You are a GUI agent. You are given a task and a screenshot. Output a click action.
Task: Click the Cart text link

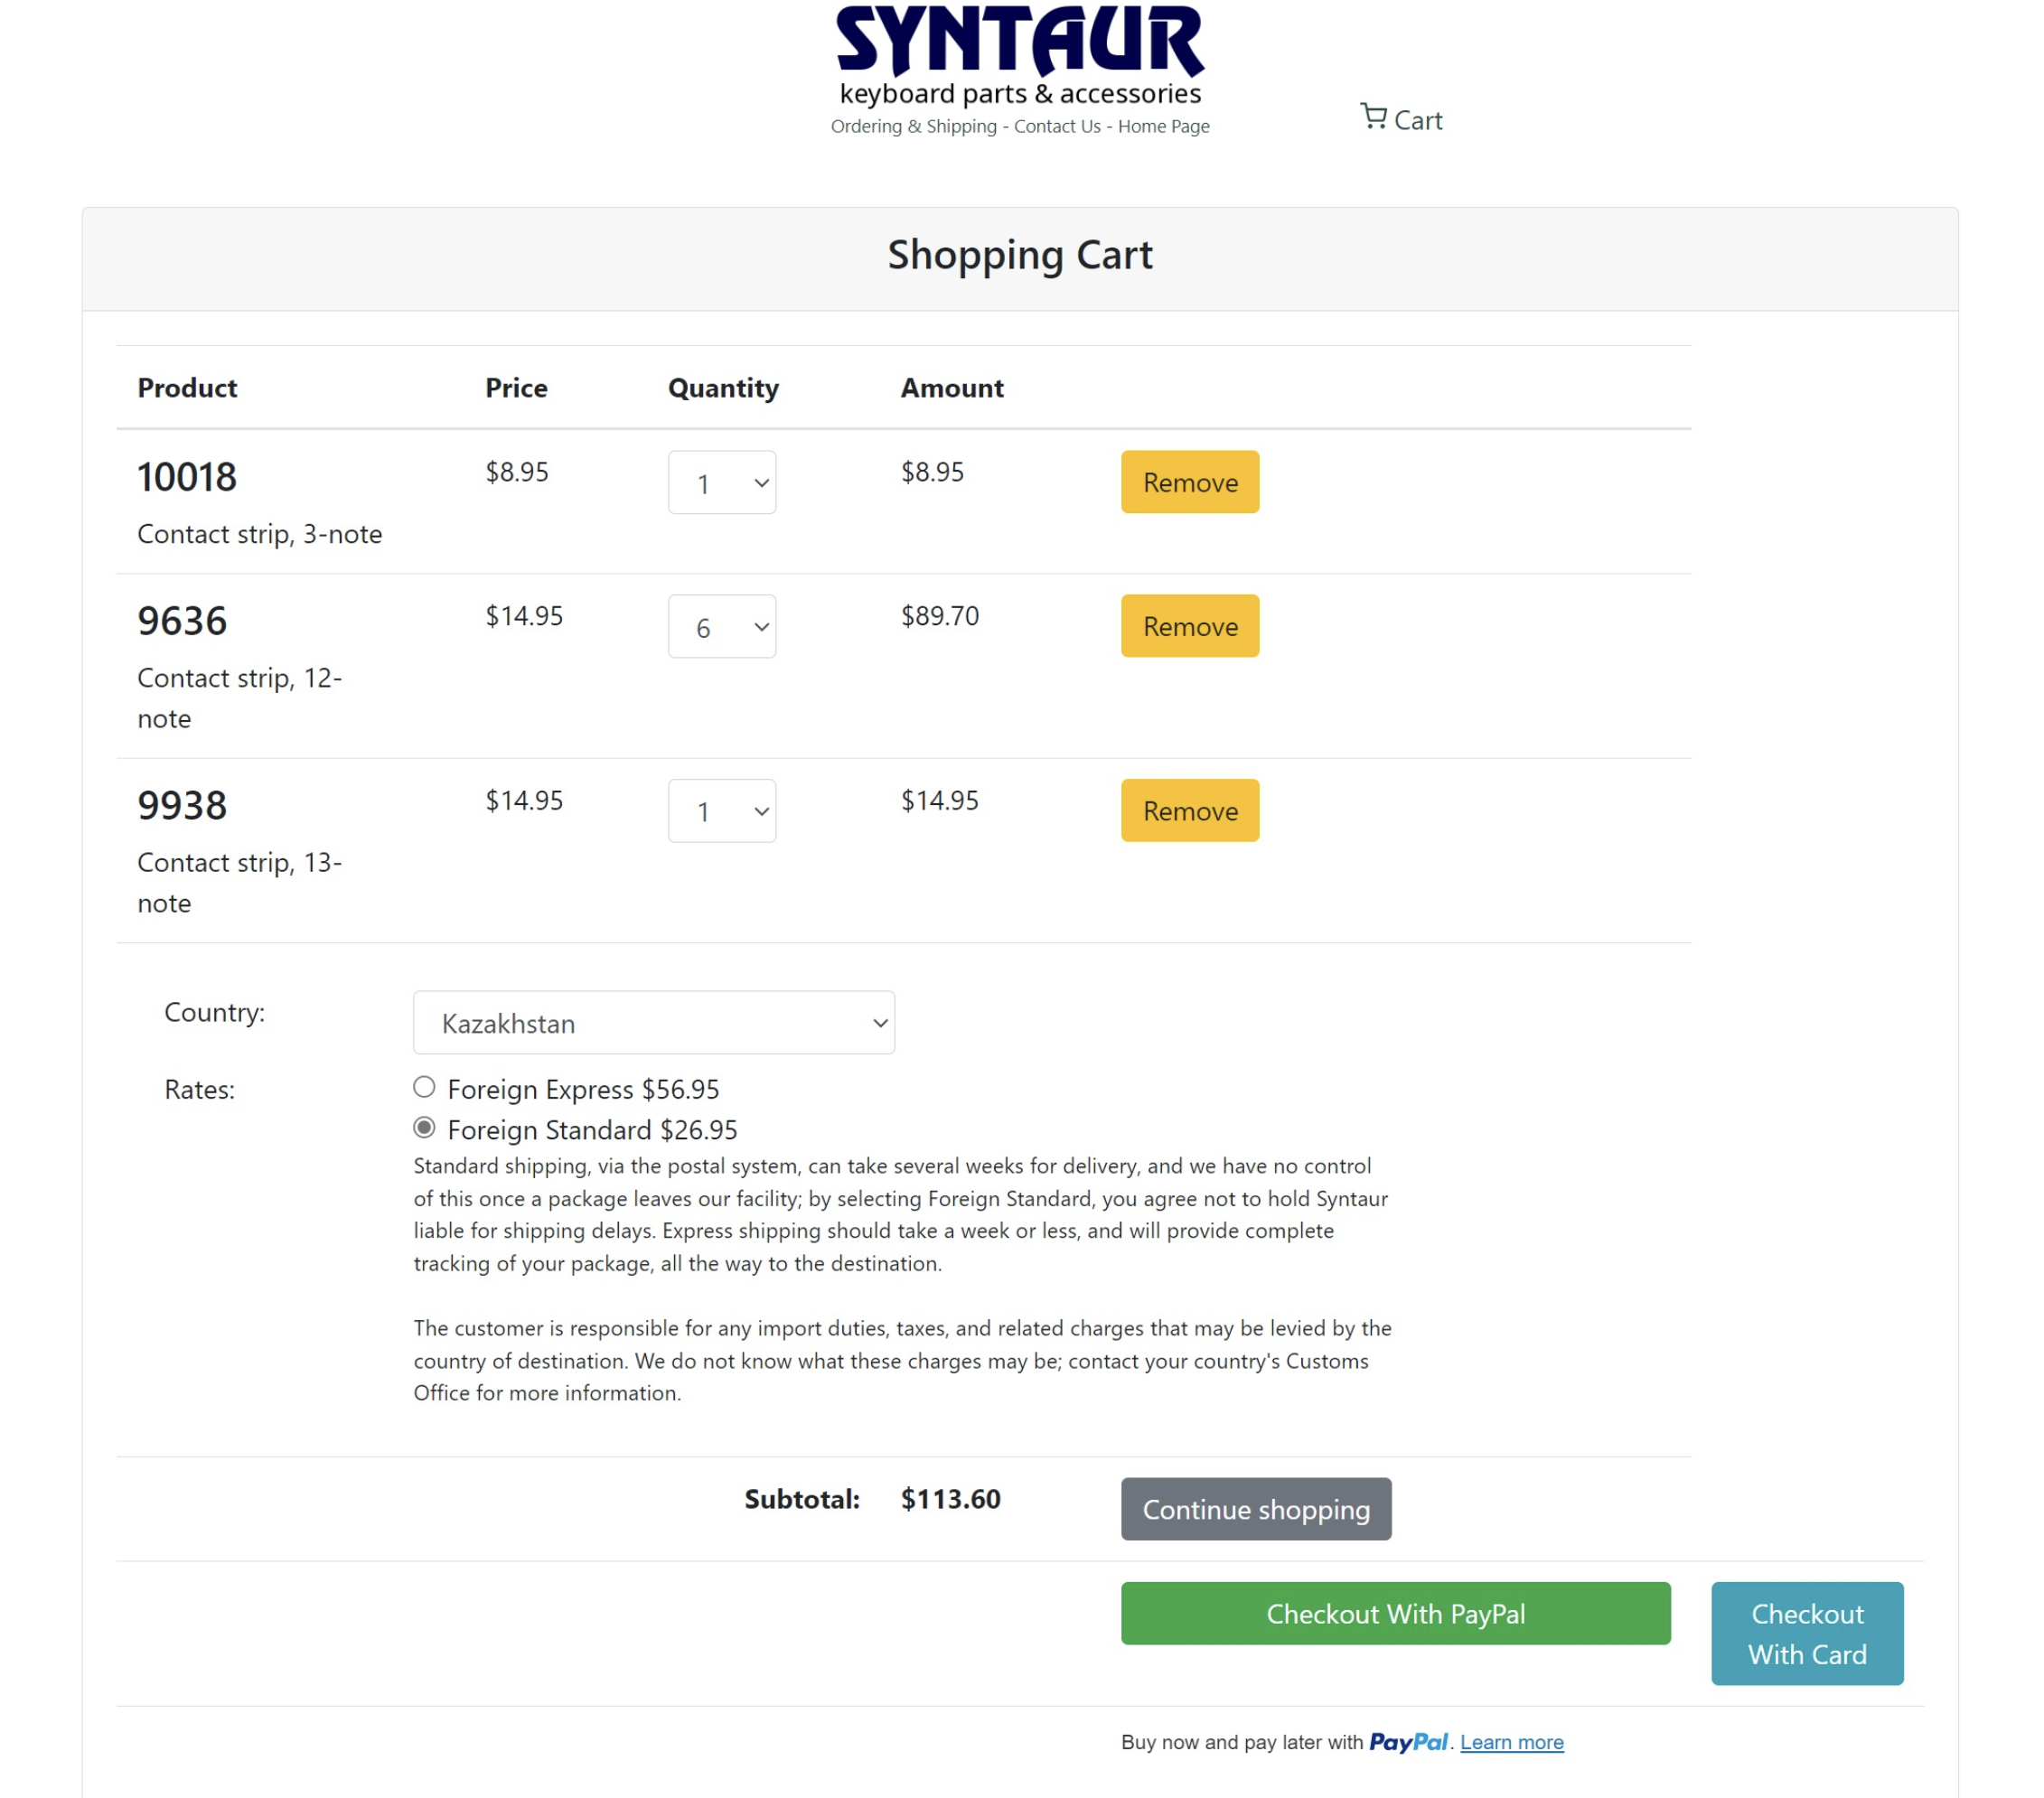coord(1417,121)
